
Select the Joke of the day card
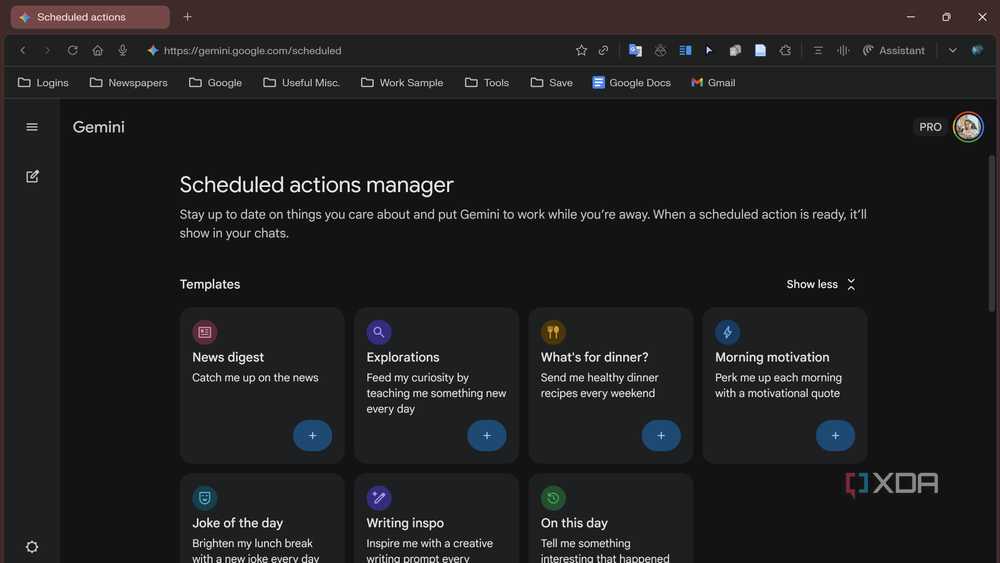(262, 518)
